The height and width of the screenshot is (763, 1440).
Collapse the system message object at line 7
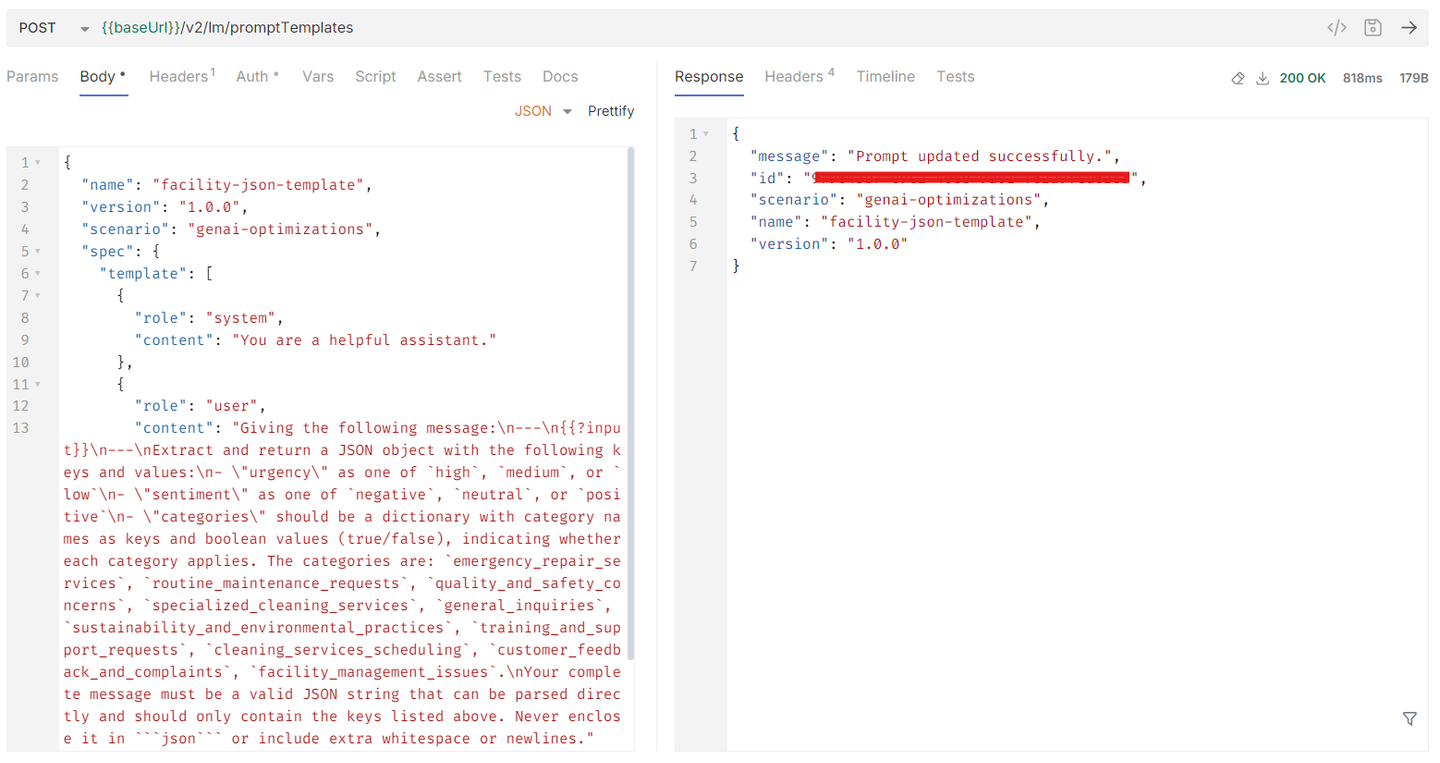[x=38, y=295]
